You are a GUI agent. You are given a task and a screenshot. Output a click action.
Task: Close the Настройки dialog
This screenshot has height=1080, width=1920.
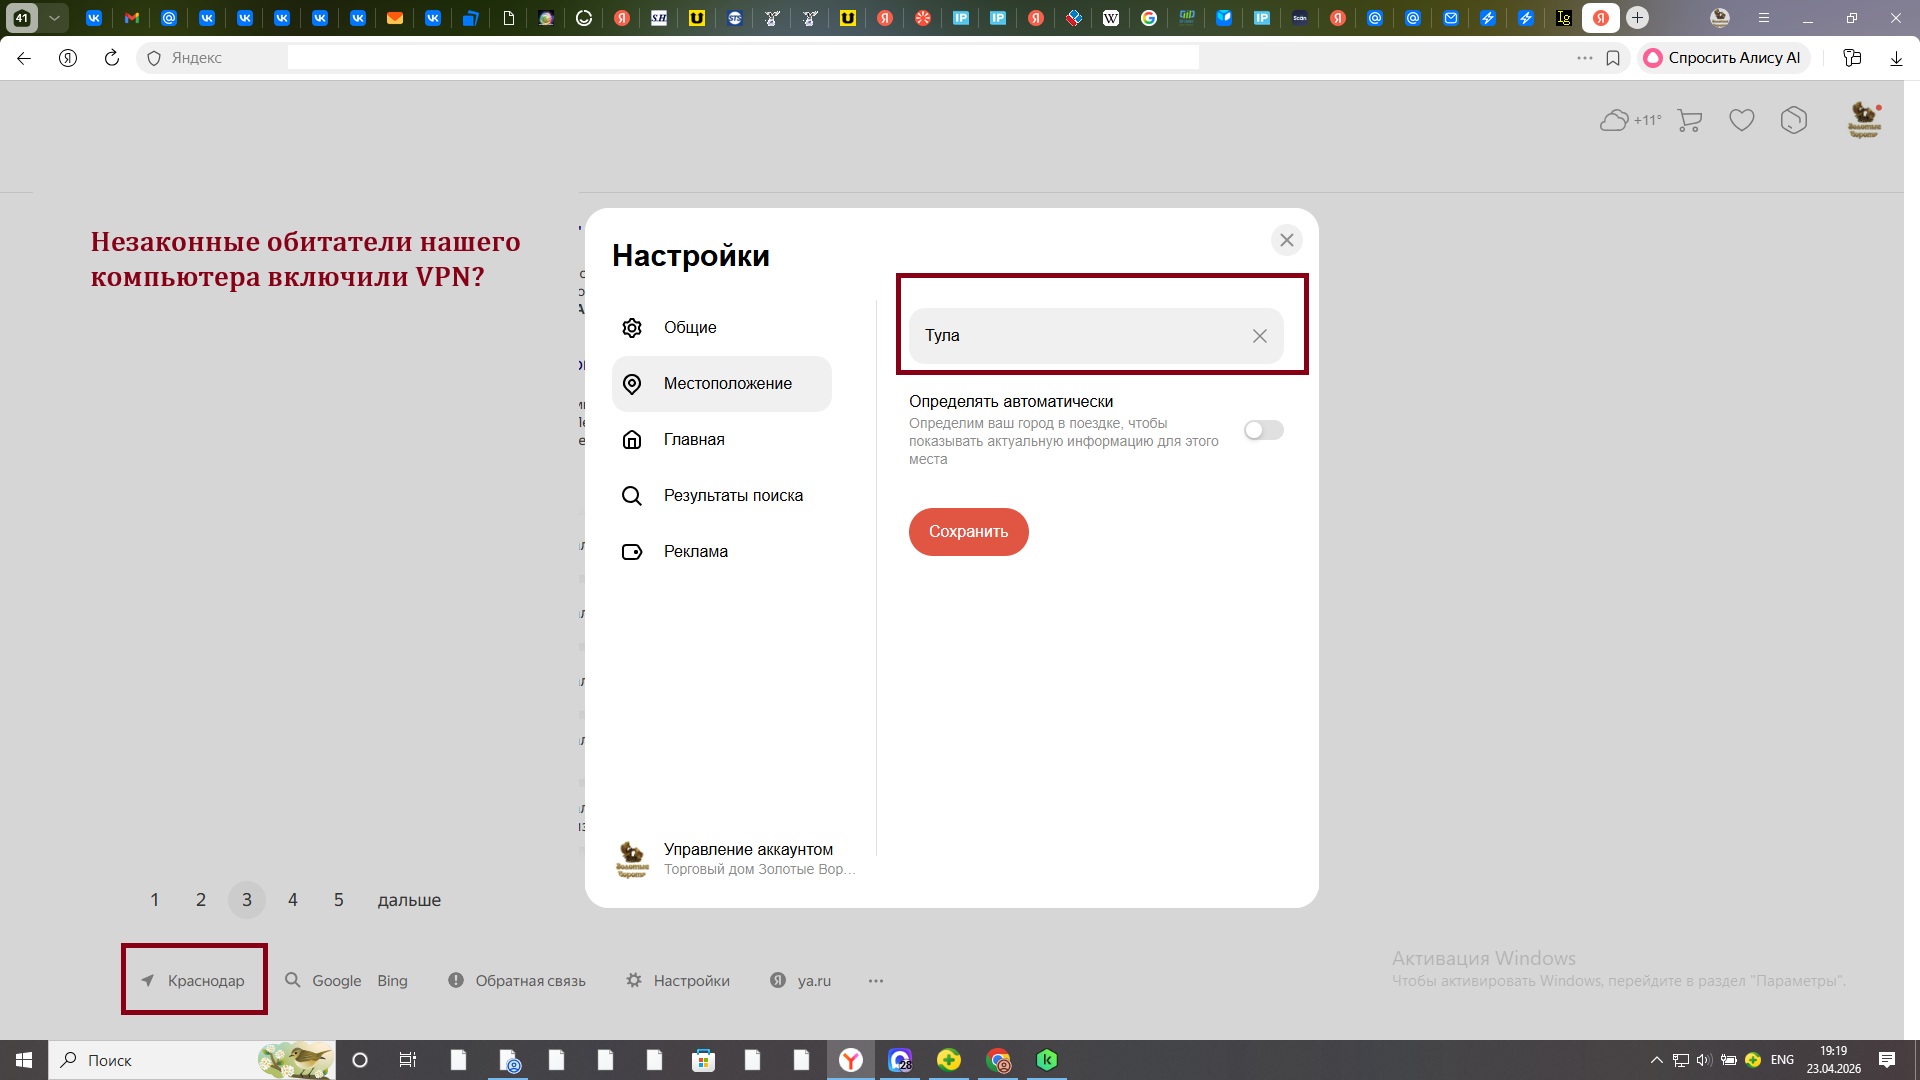1287,240
